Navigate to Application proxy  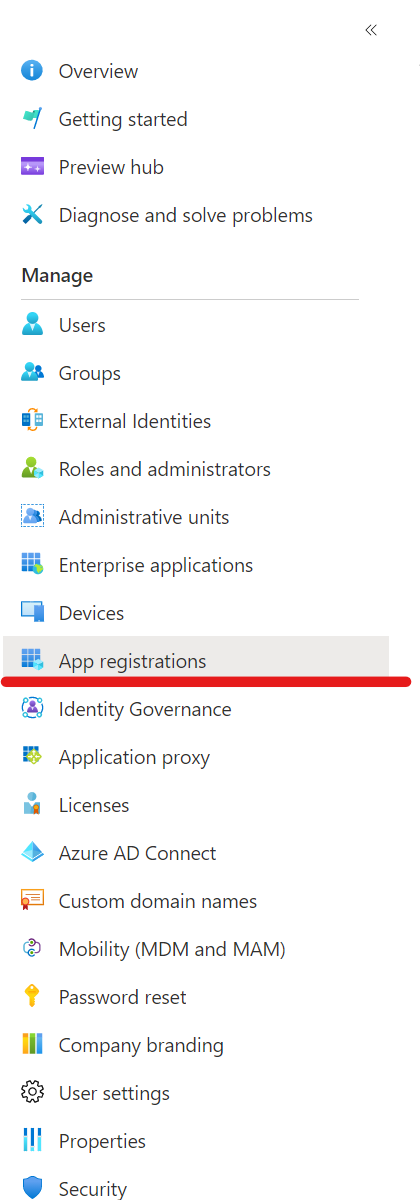(x=196, y=757)
